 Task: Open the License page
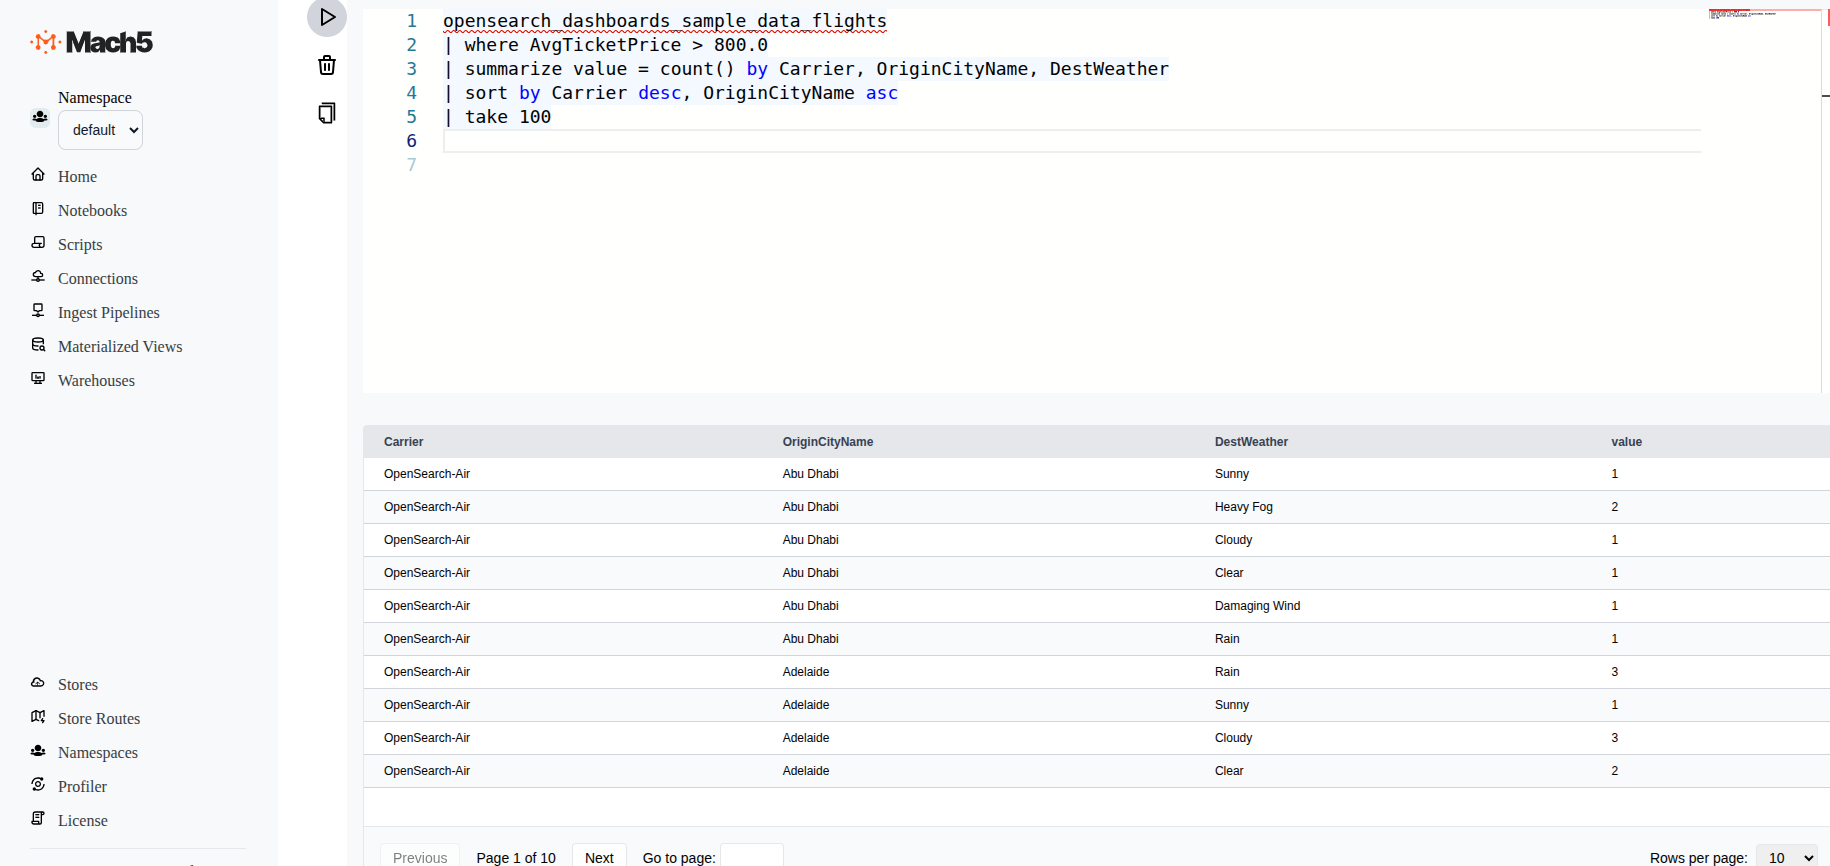(x=83, y=821)
